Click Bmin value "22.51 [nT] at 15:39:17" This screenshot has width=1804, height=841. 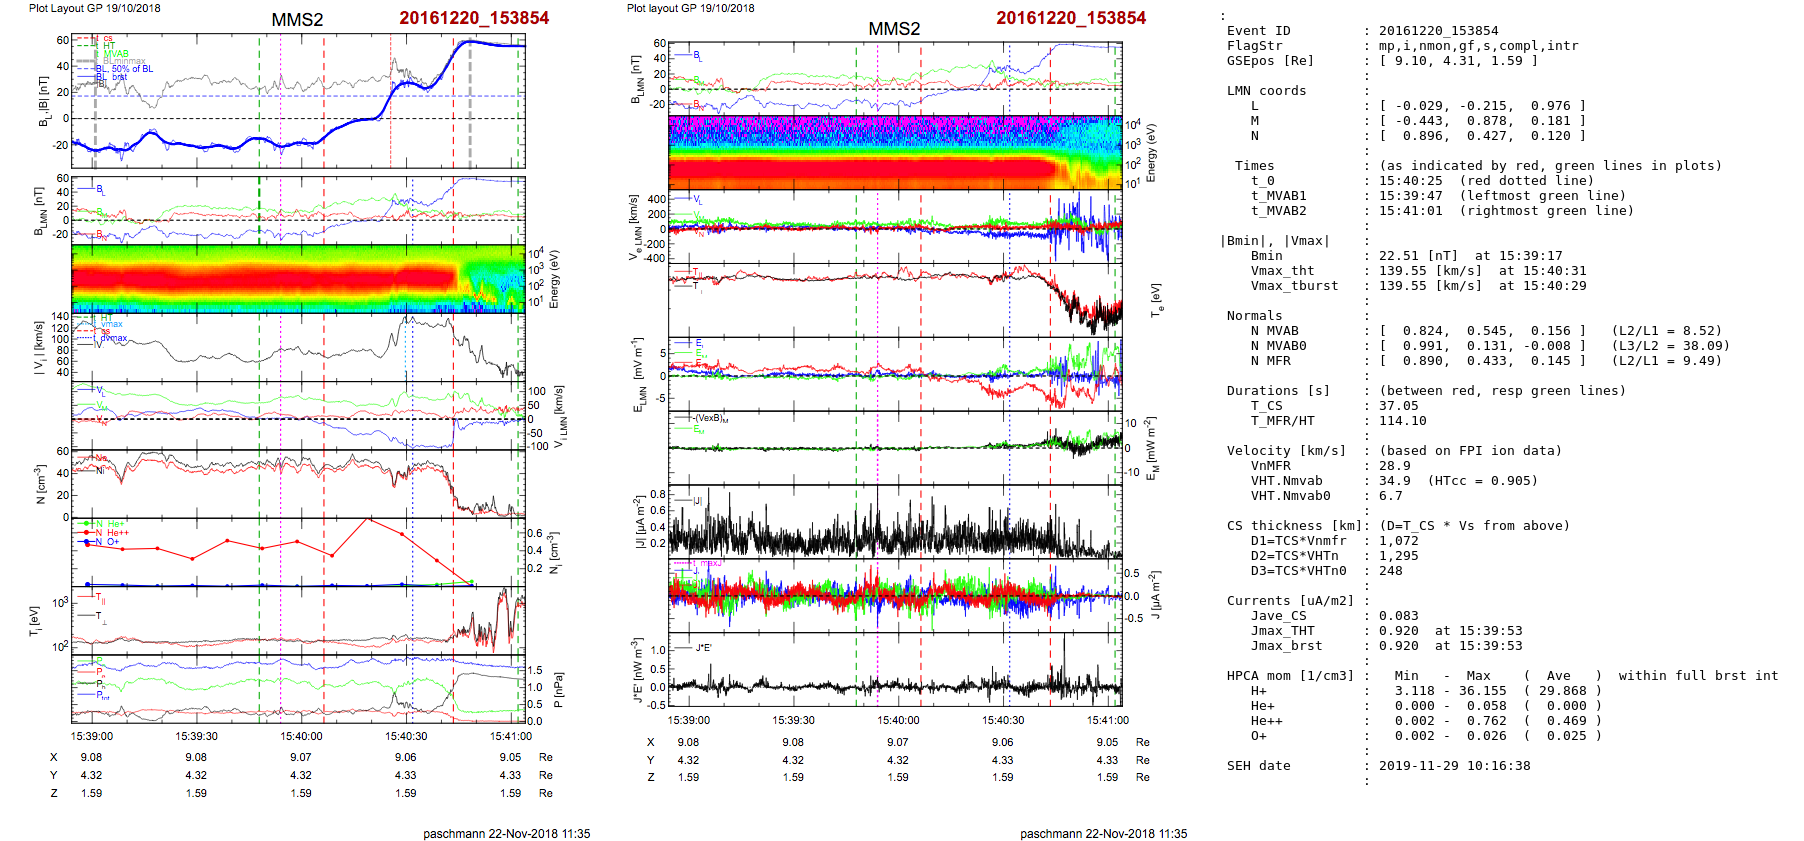pos(1470,256)
